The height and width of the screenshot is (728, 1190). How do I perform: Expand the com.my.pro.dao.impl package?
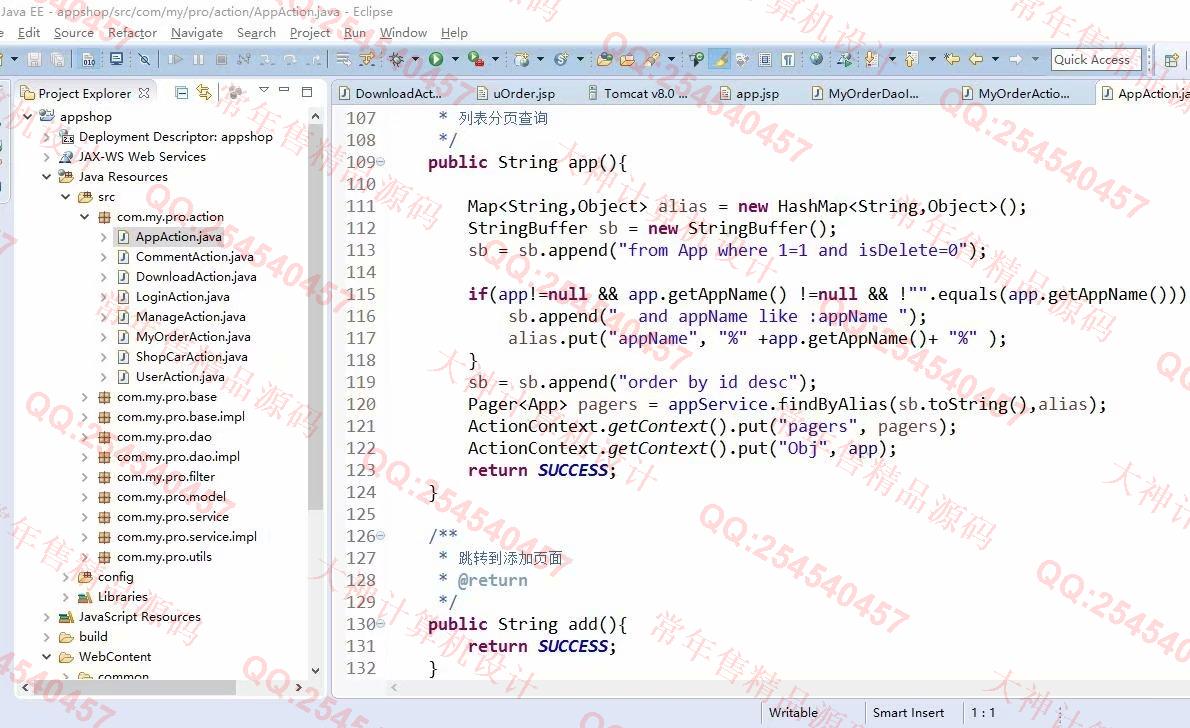[85, 457]
